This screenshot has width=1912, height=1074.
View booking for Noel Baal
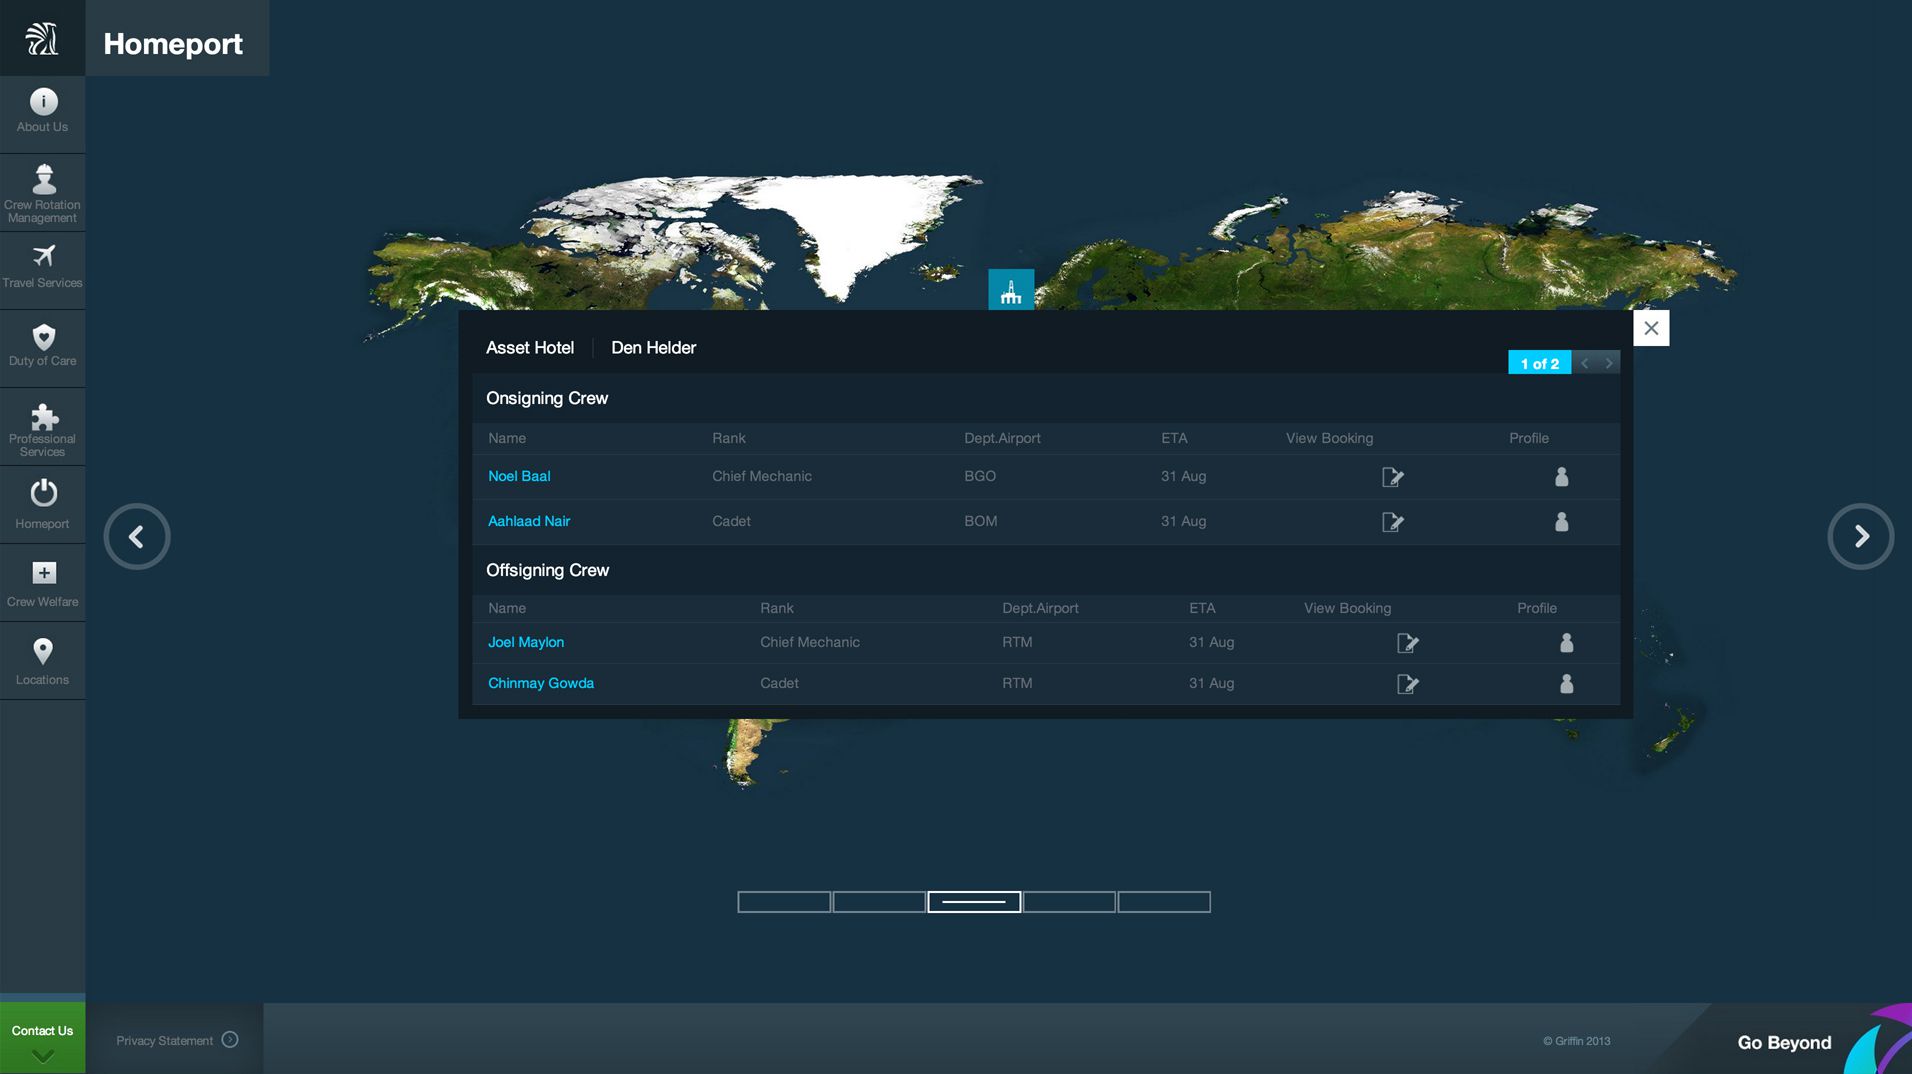coord(1392,477)
